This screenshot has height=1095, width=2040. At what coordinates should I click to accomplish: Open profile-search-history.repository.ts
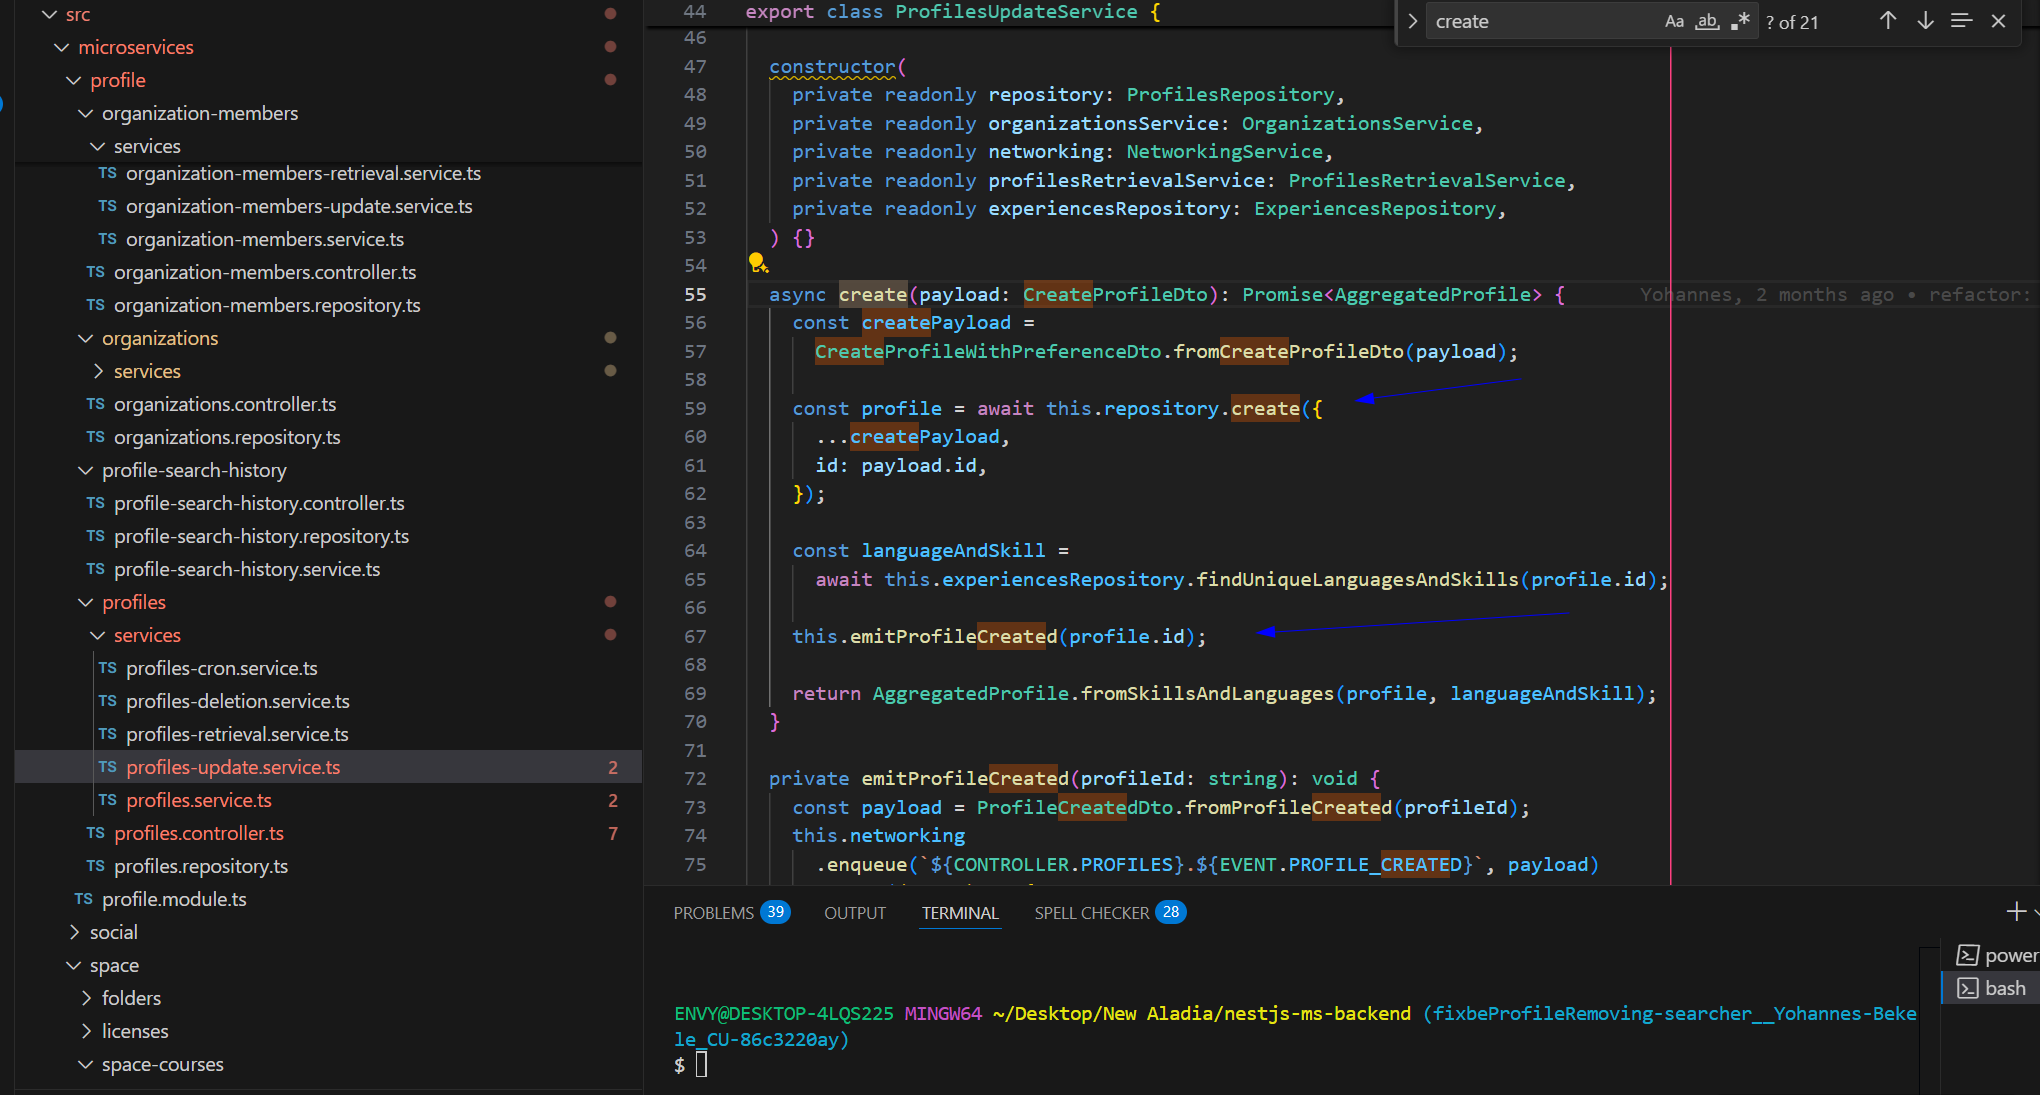click(261, 536)
